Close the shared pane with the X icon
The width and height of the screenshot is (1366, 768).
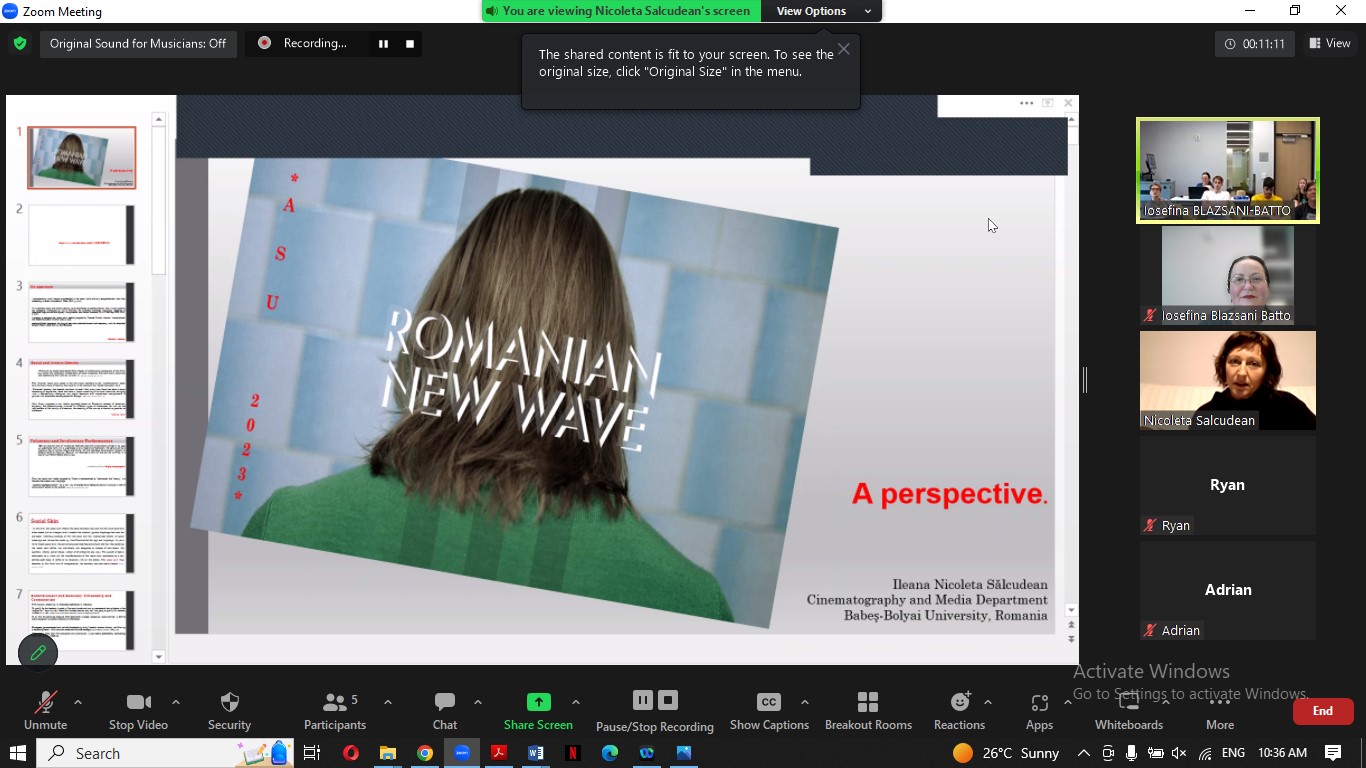[x=1068, y=103]
